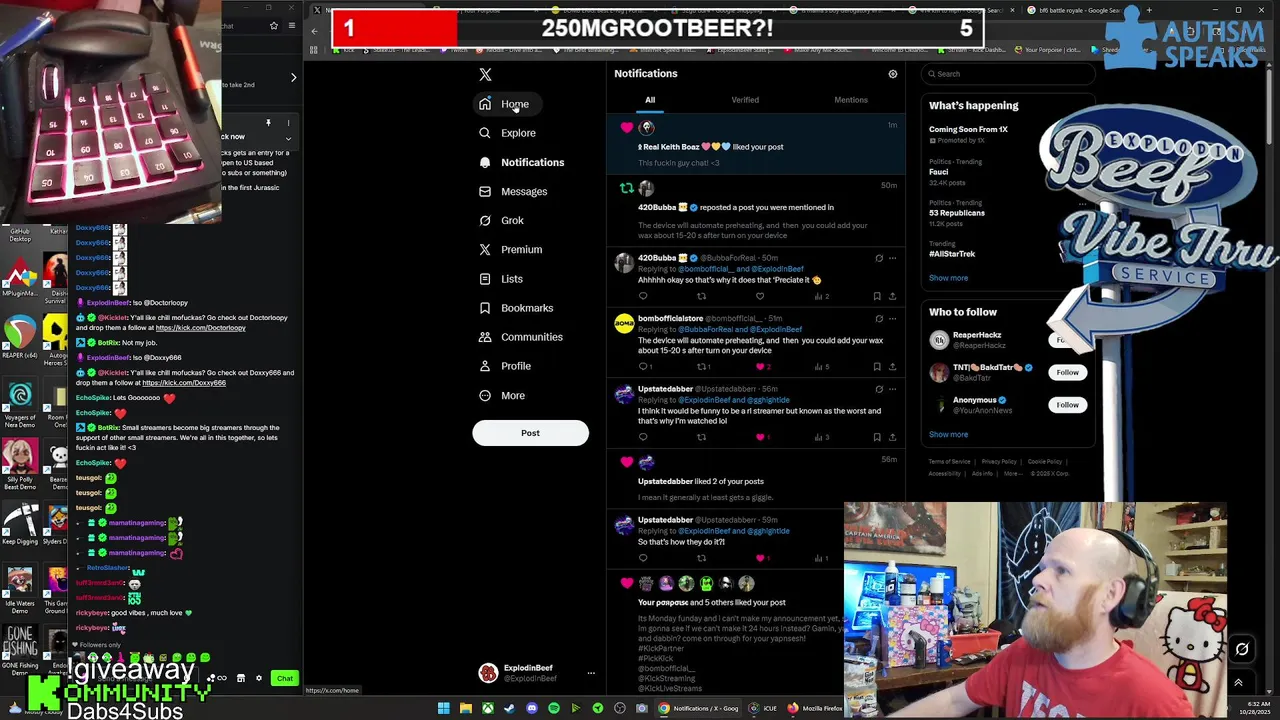
Task: Open more options on bombofficialstore's reply
Action: 892,319
